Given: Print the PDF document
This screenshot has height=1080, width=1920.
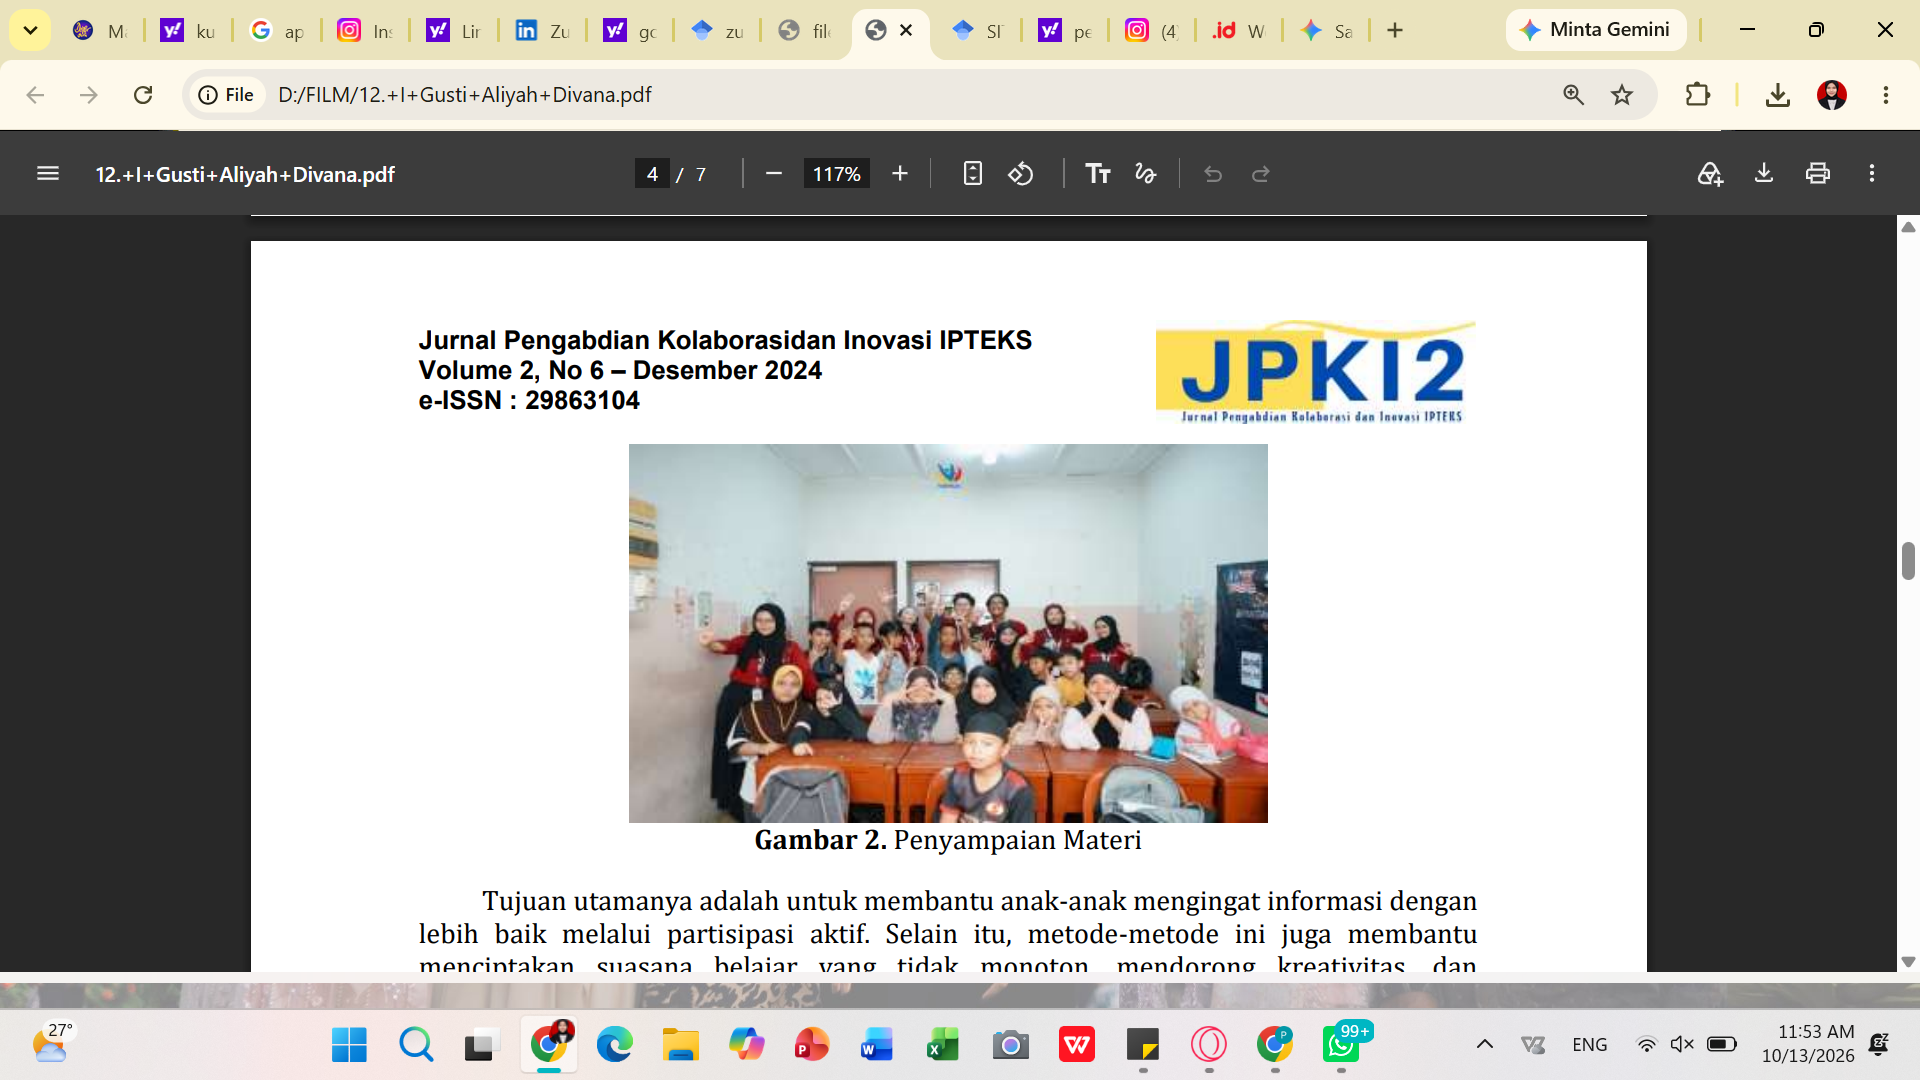Looking at the screenshot, I should [1818, 174].
